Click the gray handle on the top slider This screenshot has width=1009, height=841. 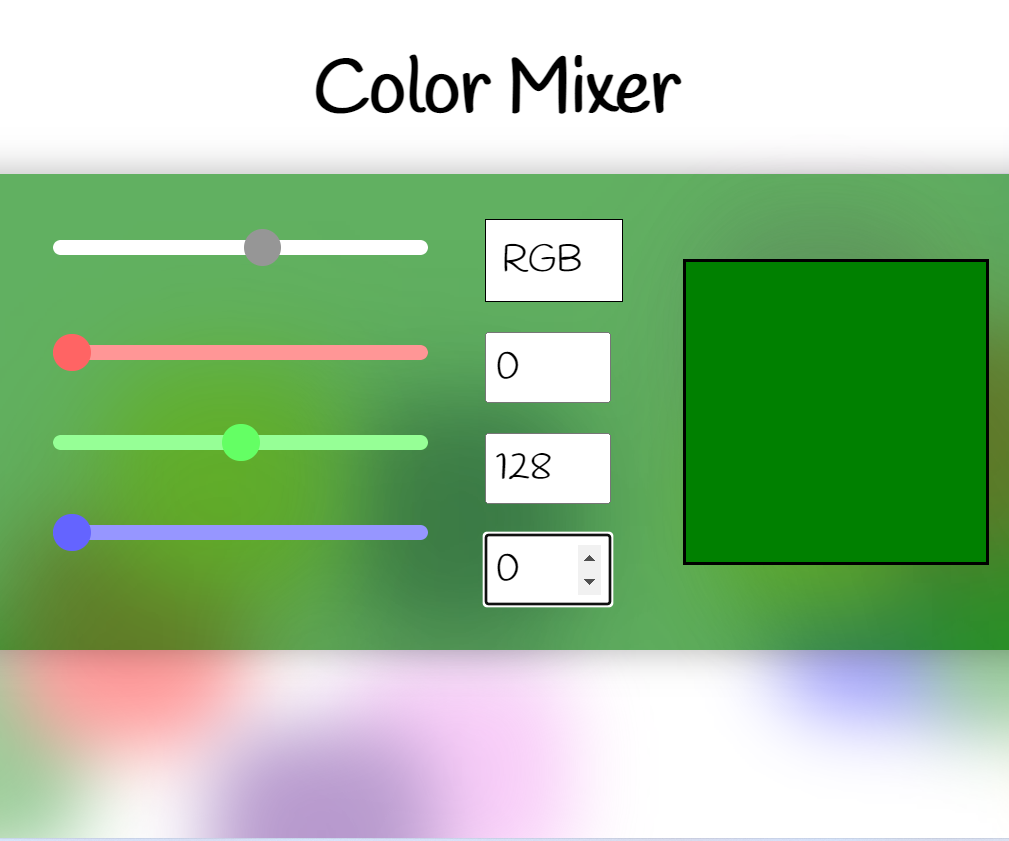click(x=263, y=247)
